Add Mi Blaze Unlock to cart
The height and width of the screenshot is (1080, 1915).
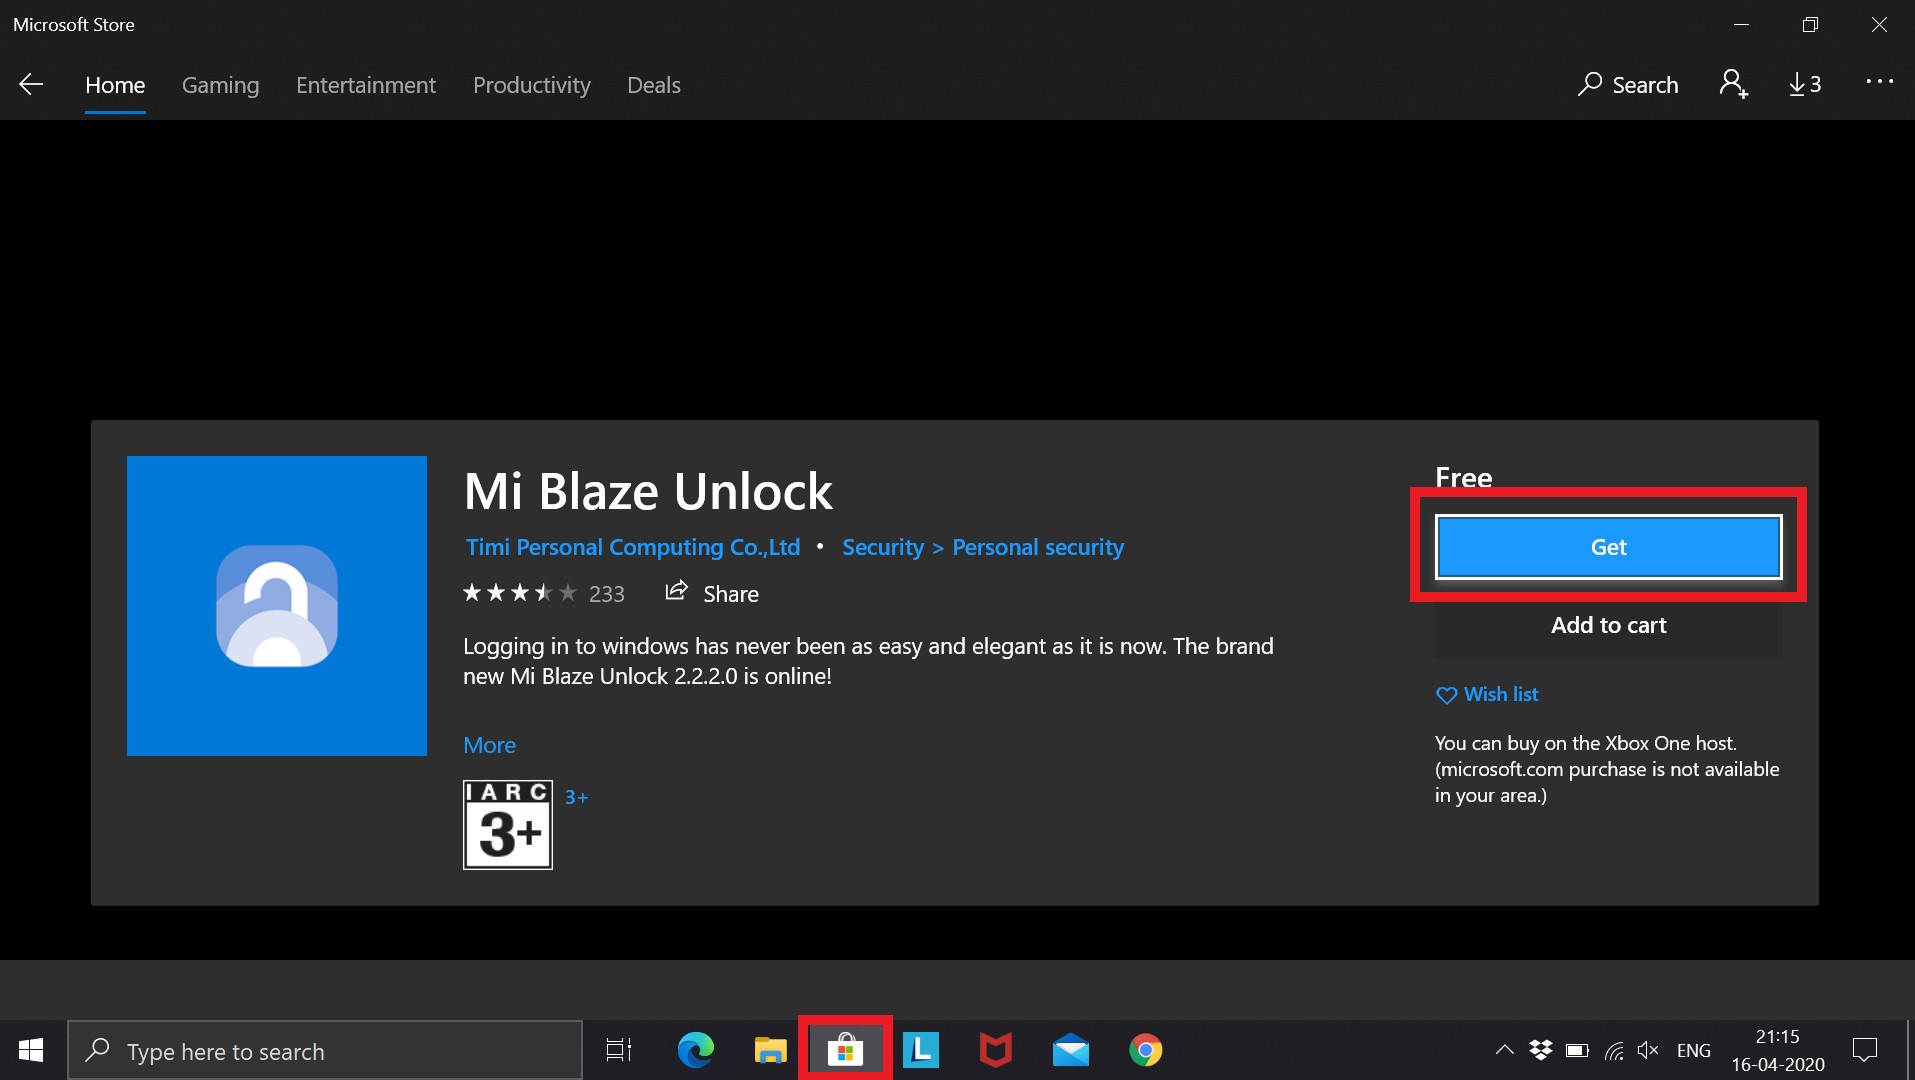point(1607,625)
